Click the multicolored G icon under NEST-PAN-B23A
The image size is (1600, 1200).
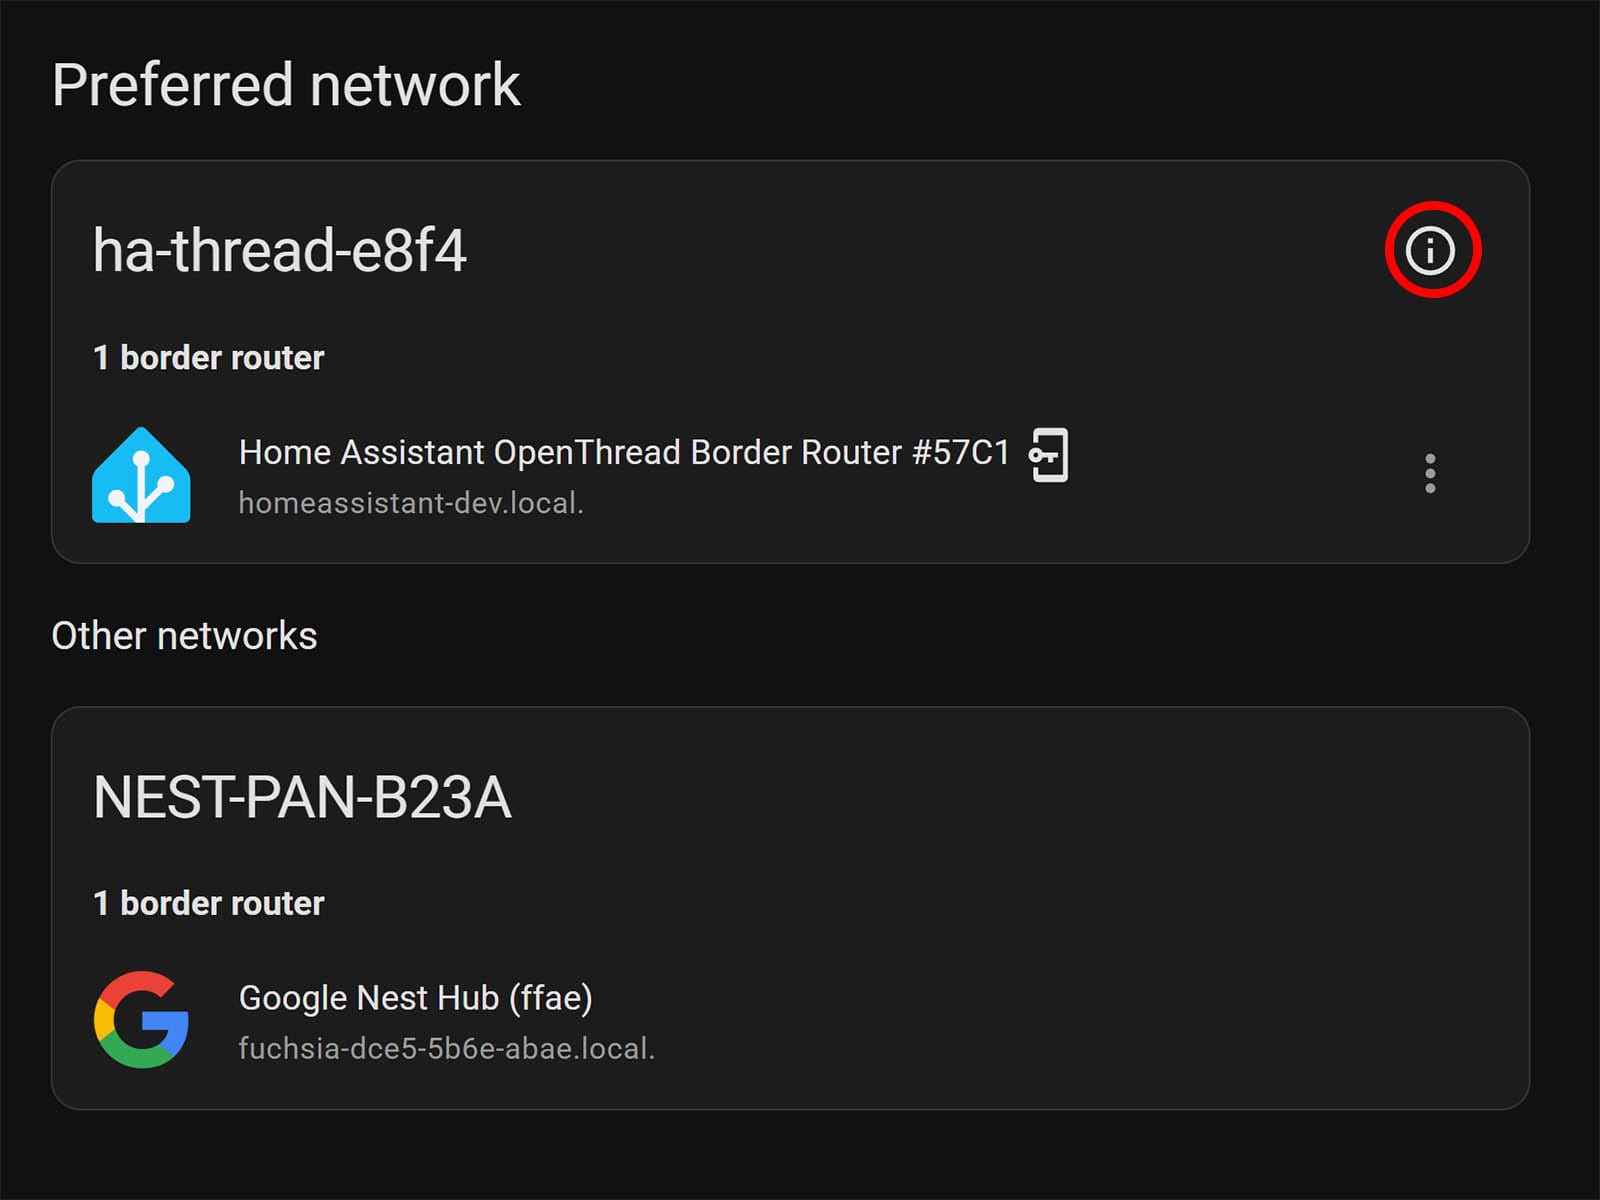click(x=141, y=1020)
